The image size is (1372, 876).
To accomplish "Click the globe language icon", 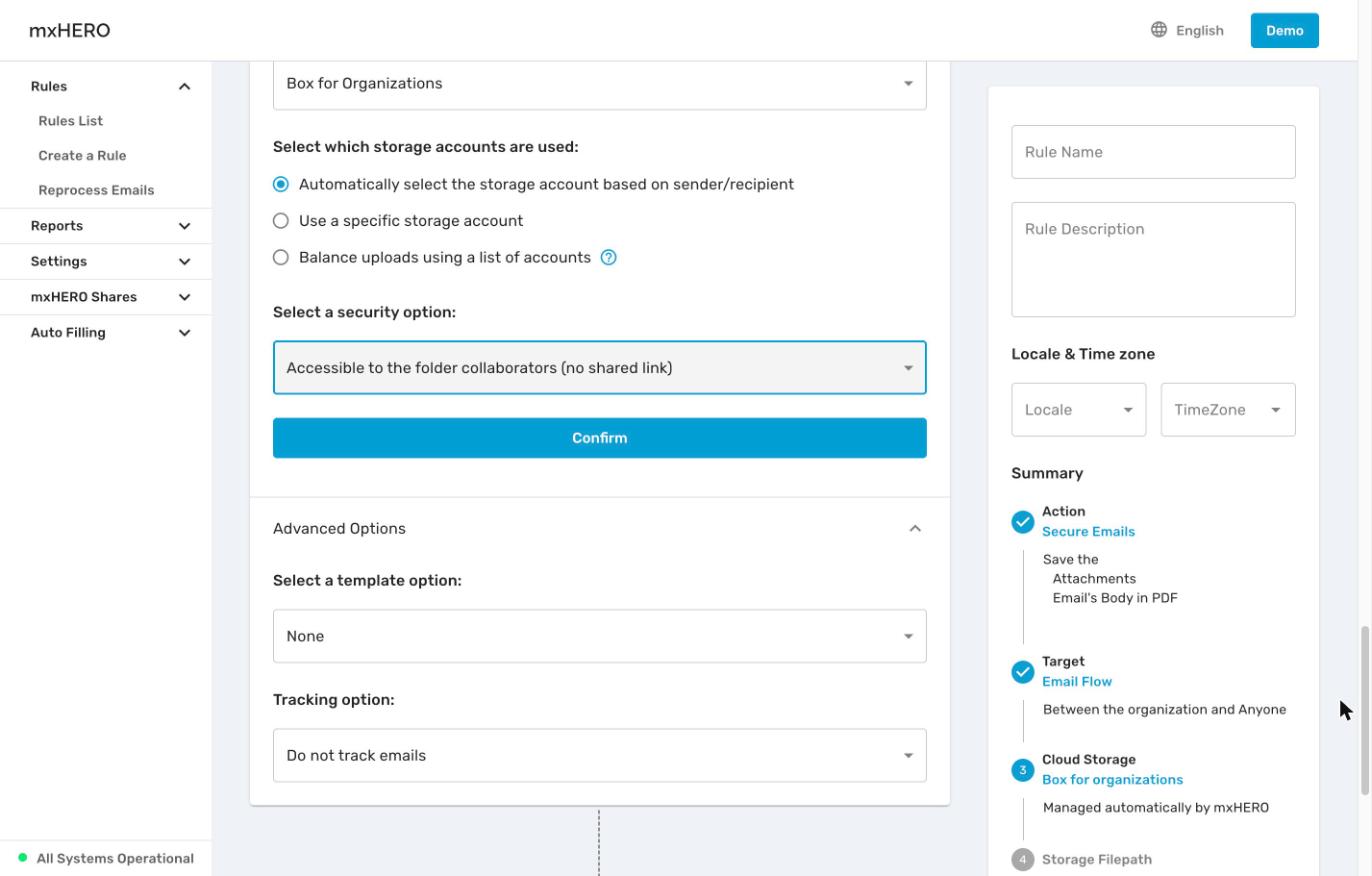I will [x=1159, y=30].
